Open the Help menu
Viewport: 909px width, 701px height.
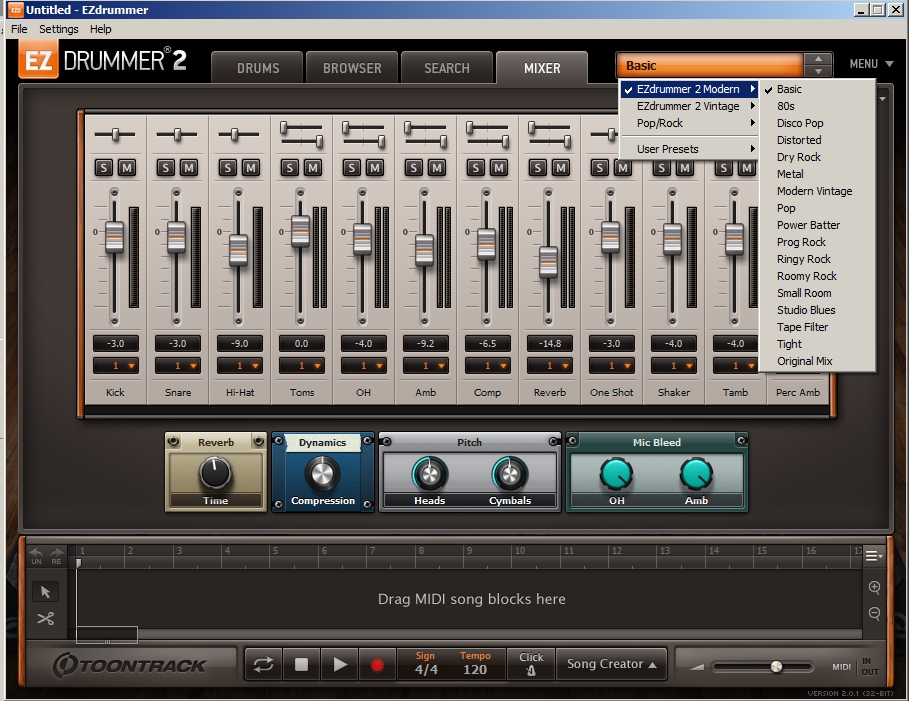[100, 29]
